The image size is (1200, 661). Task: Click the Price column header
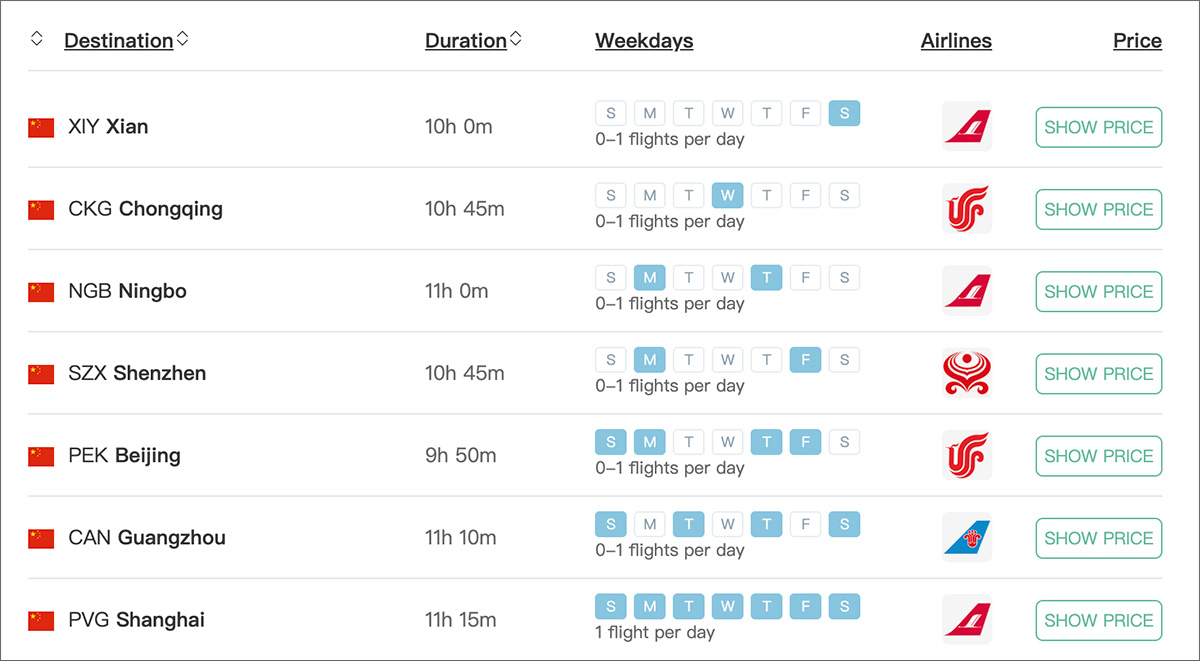click(x=1137, y=41)
